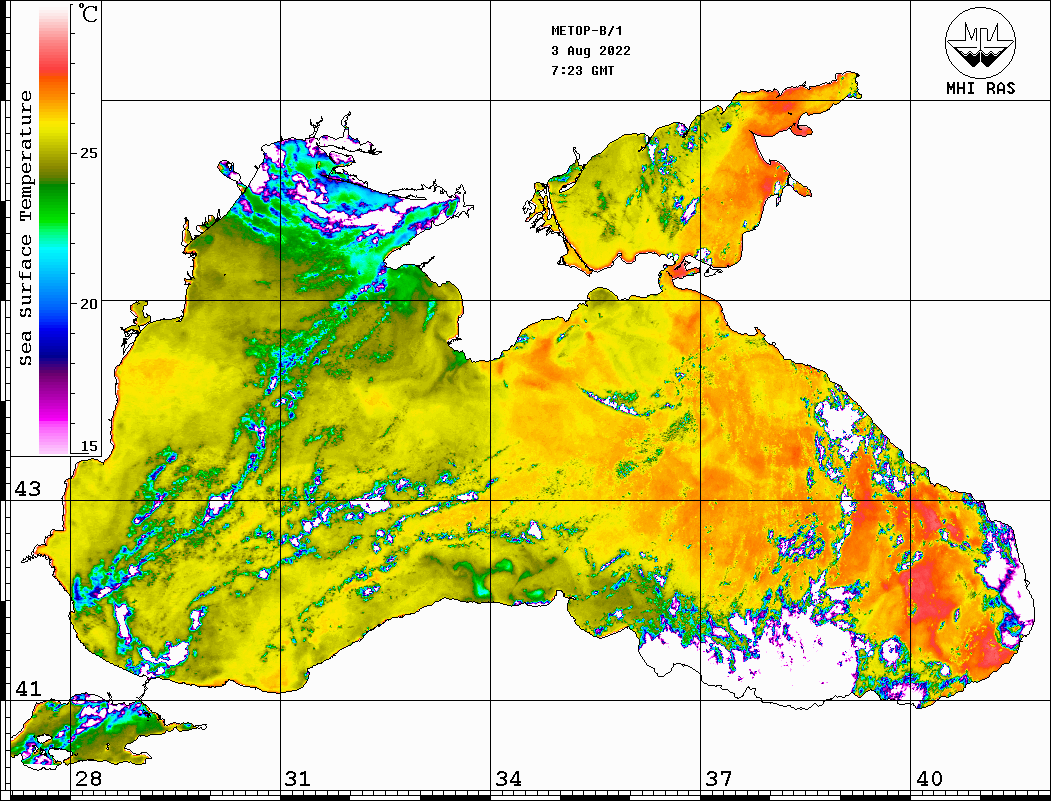Viewport: 1051px width, 801px height.
Task: Click the '7:23 GMT' time text
Action: coord(583,71)
